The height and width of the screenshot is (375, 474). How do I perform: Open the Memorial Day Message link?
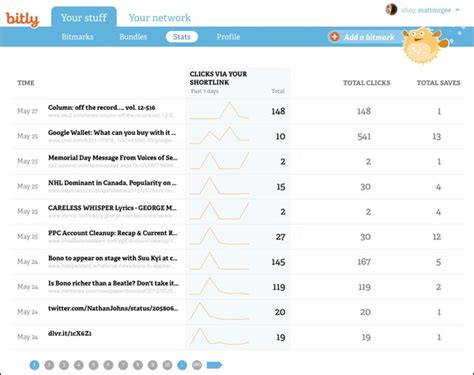[113, 157]
